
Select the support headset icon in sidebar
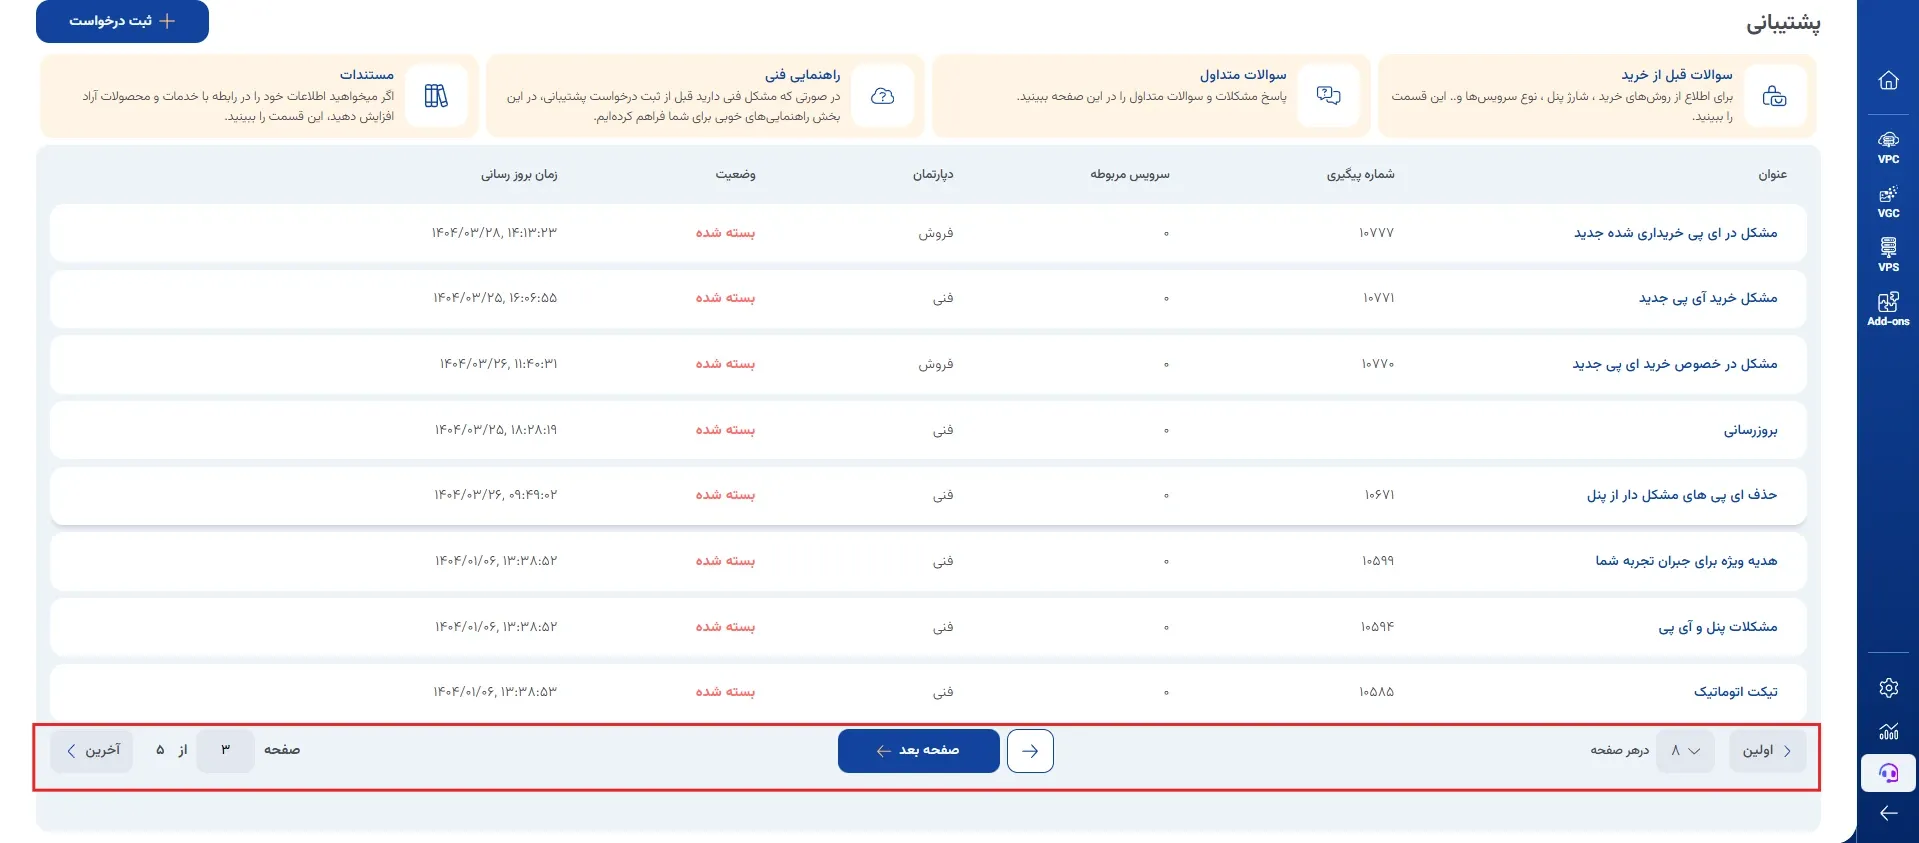[x=1888, y=773]
